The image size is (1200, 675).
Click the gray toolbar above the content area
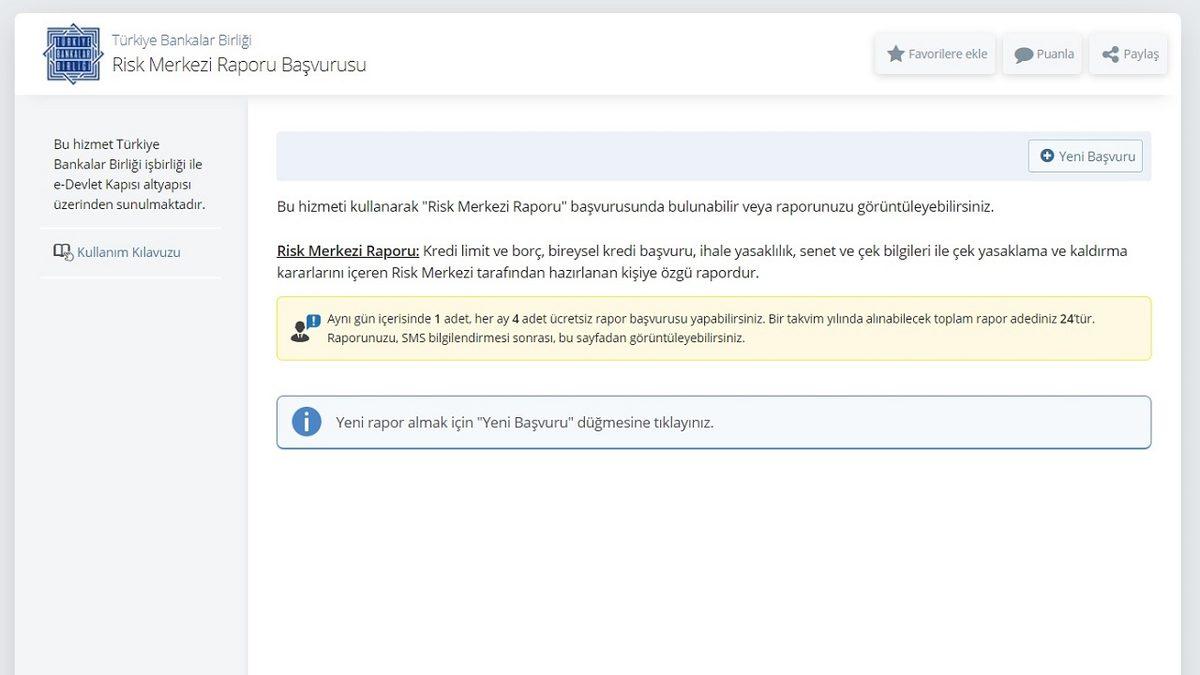pyautogui.click(x=650, y=156)
